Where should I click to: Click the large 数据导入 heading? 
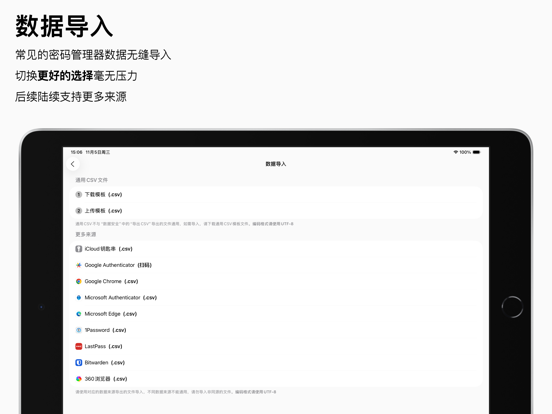pos(64,26)
